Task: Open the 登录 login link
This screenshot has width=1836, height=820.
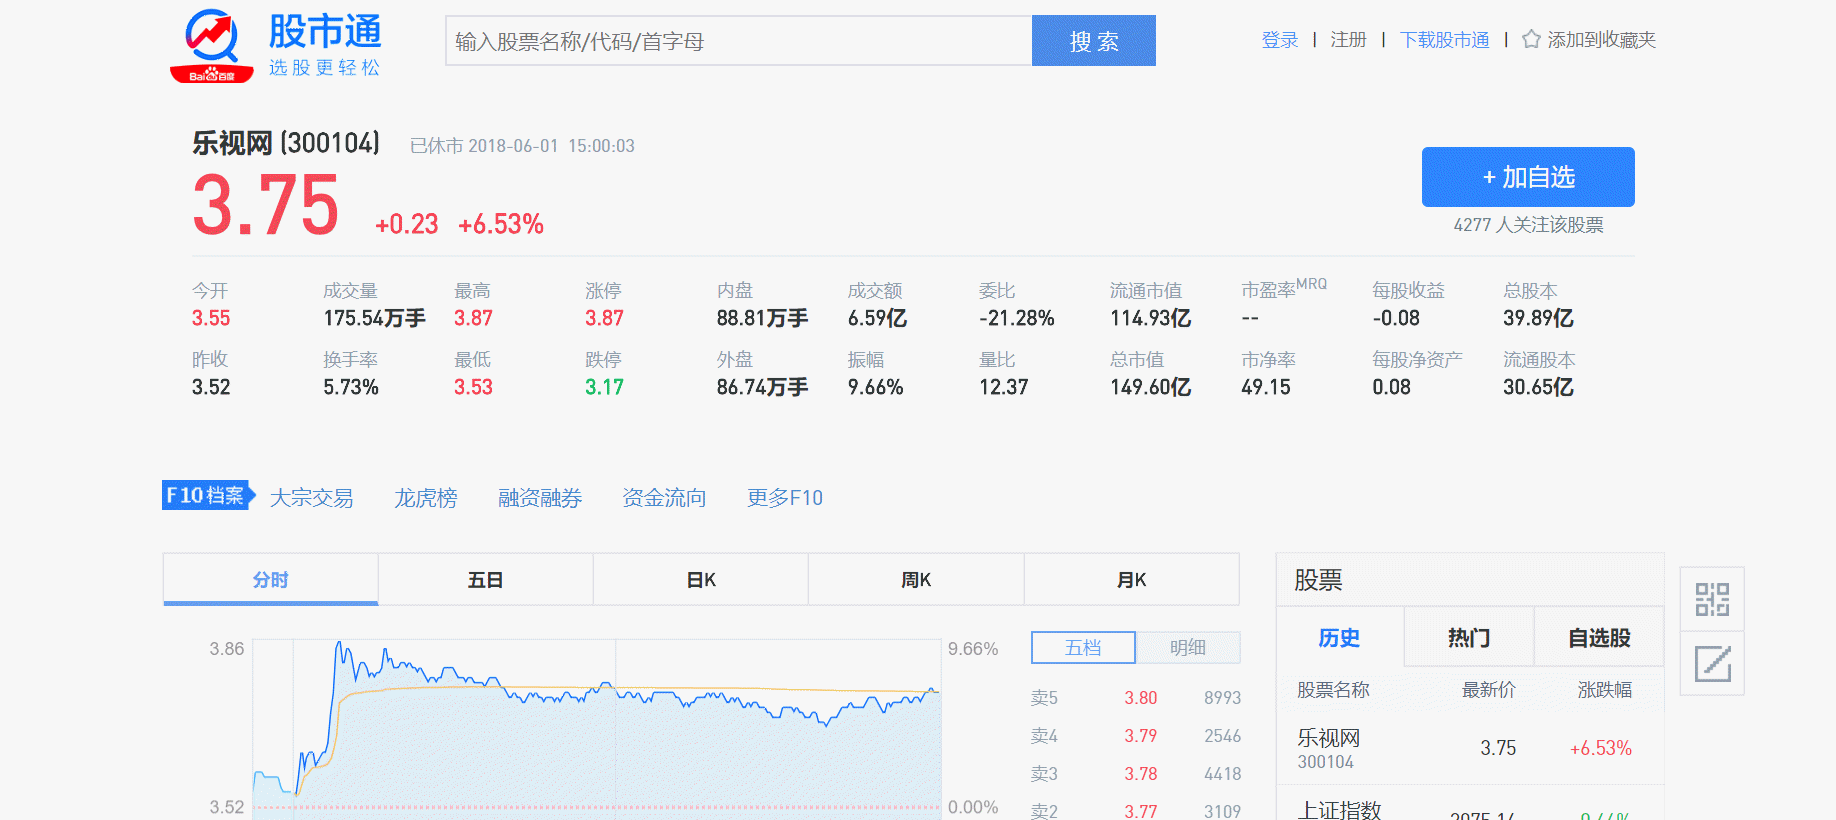Action: point(1279,40)
